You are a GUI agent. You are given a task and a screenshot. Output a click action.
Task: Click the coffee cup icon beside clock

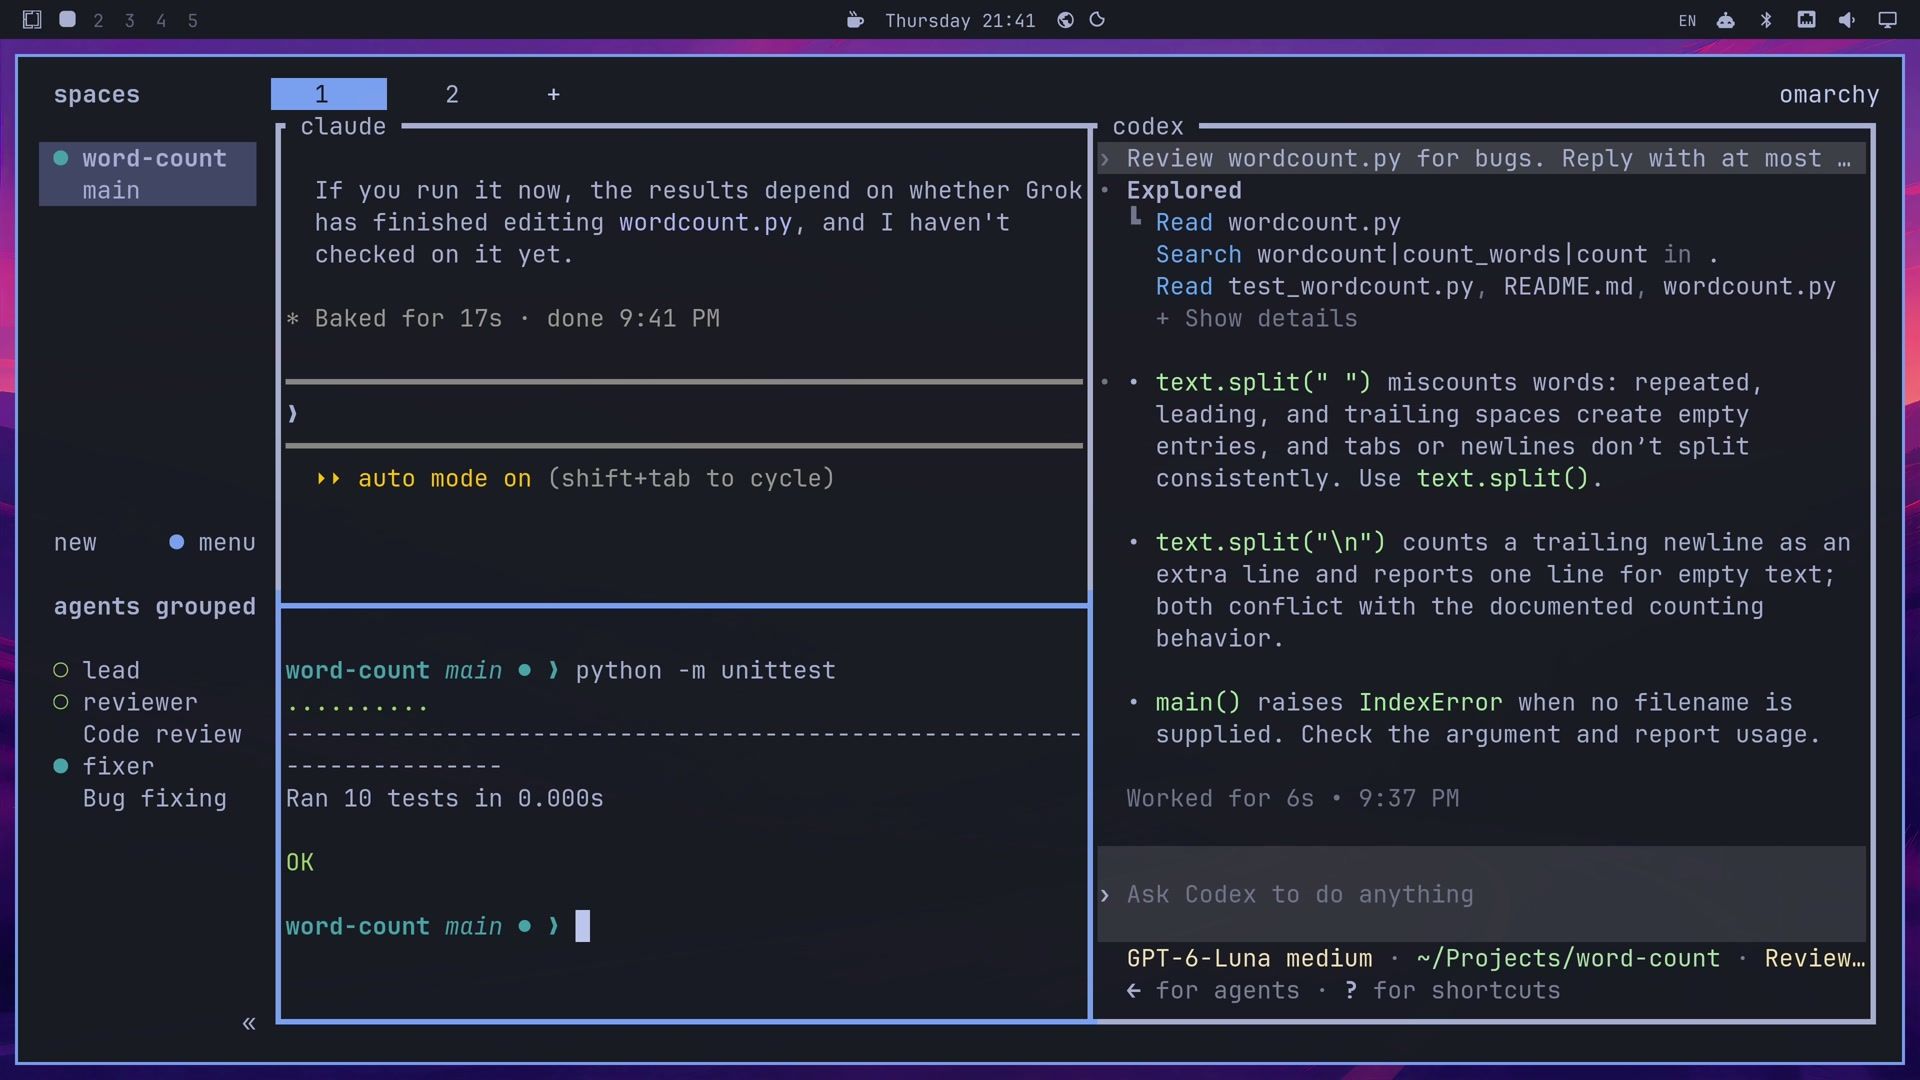pyautogui.click(x=855, y=20)
